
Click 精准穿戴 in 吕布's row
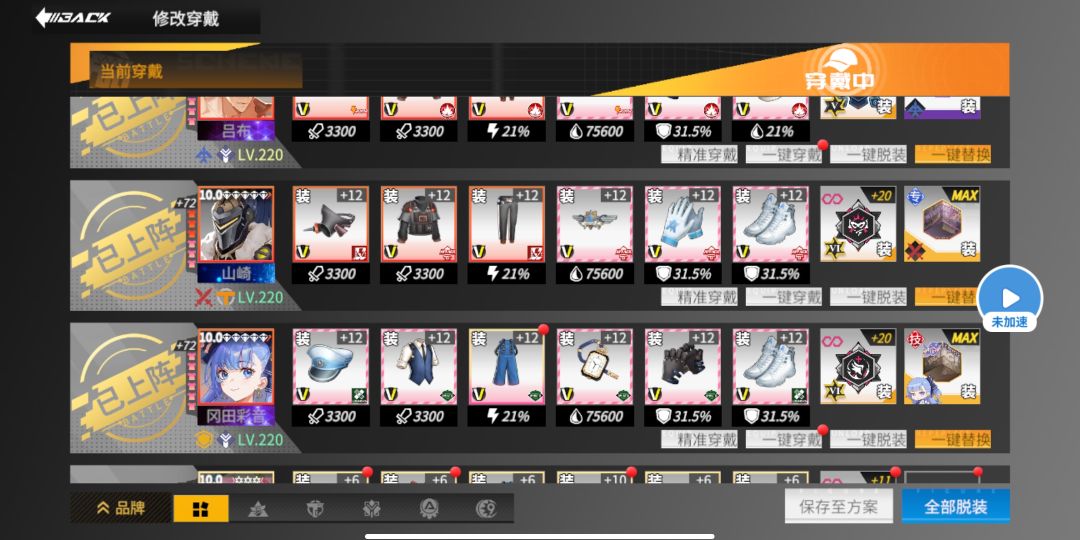699,154
